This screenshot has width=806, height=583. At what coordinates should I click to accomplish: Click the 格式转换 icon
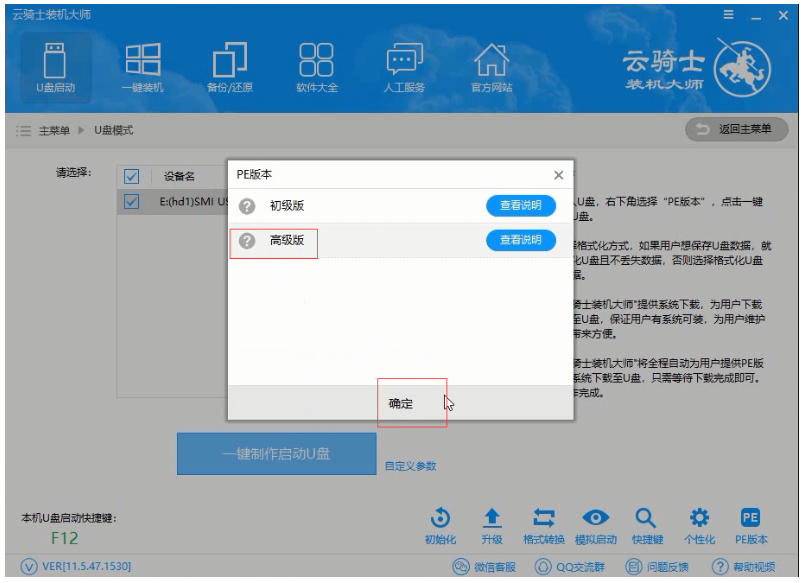tap(546, 521)
